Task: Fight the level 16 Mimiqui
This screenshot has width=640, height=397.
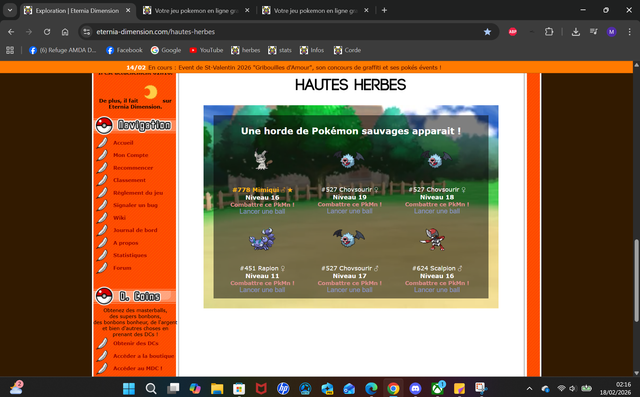Action: click(262, 204)
